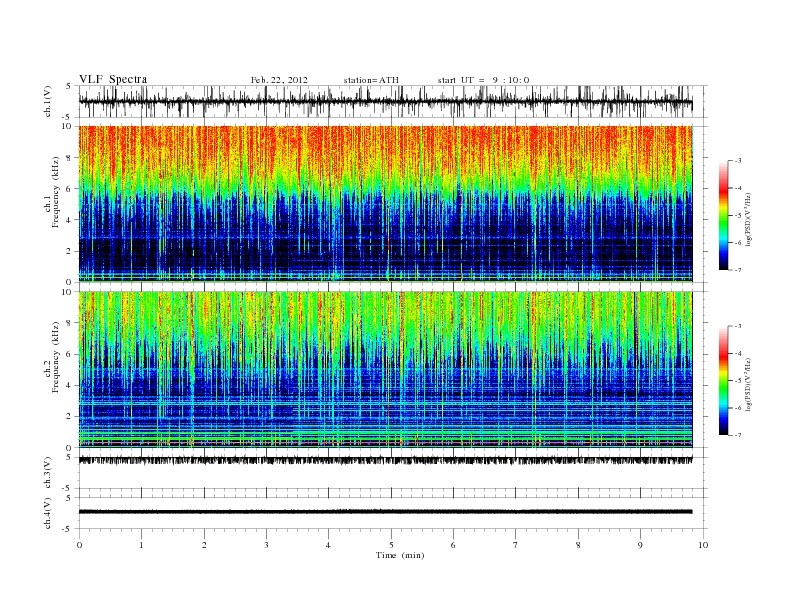Click the "VLF Spectra" plot title
The image size is (792, 612).
tap(113, 79)
